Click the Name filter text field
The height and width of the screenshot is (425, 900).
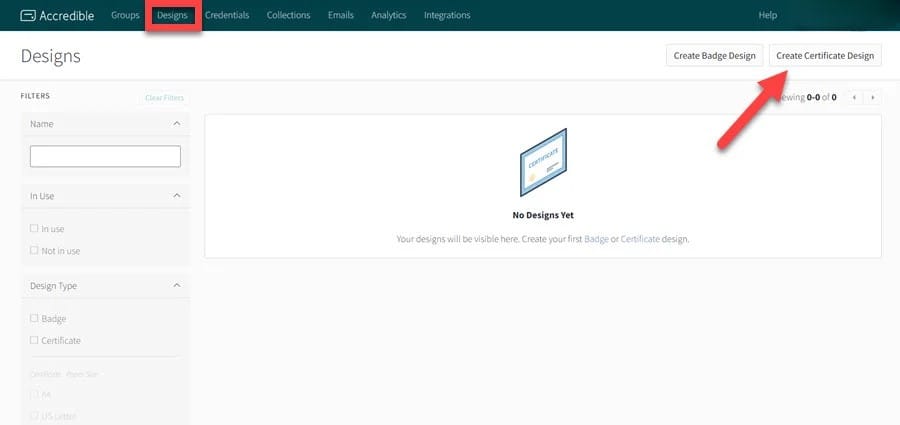(105, 157)
